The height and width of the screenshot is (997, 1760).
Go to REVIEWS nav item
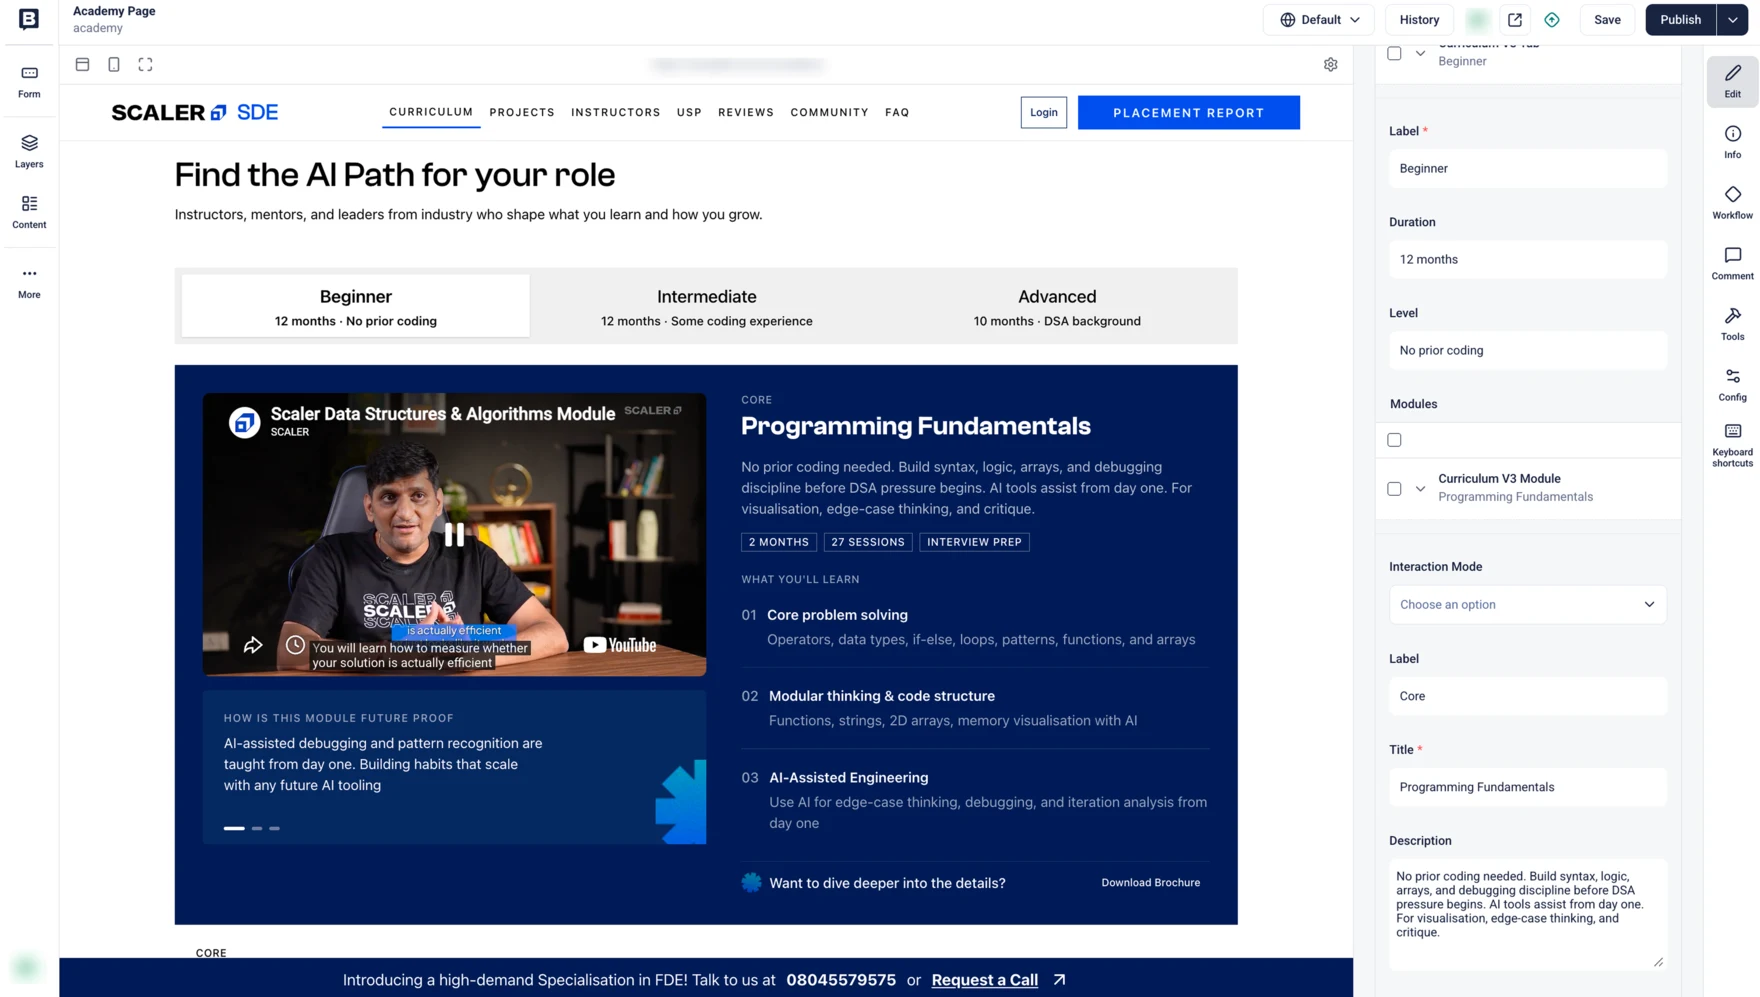[746, 113]
